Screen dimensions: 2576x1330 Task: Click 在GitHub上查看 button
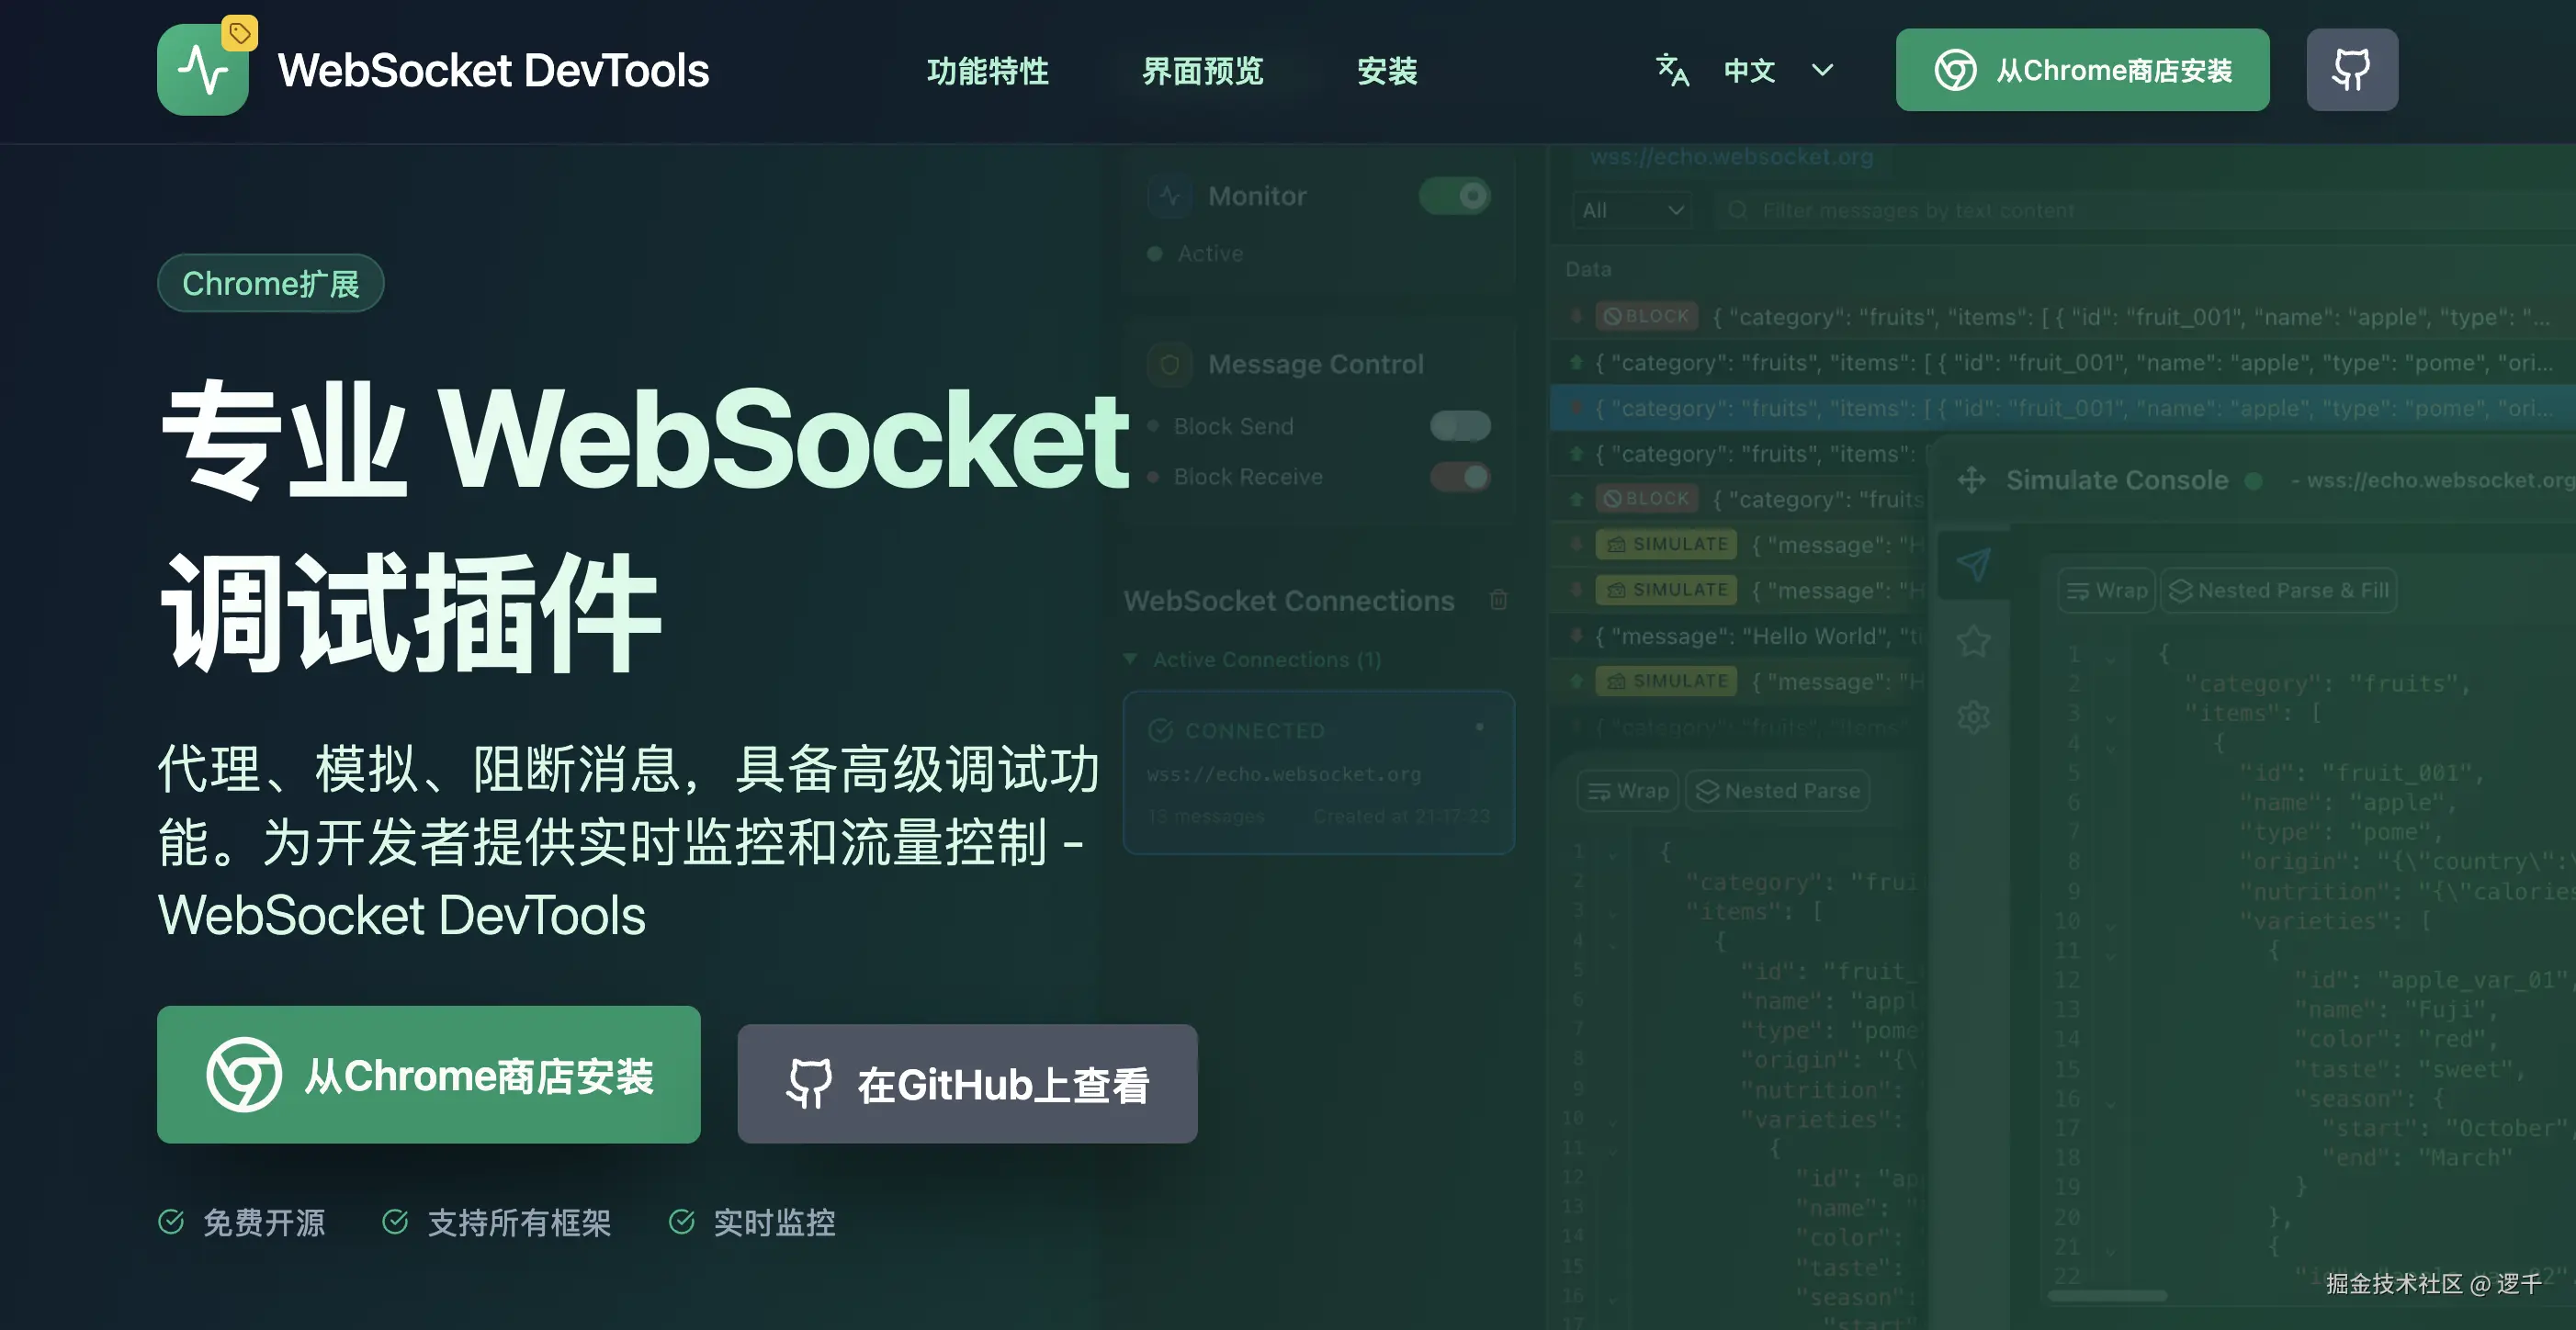(x=967, y=1084)
